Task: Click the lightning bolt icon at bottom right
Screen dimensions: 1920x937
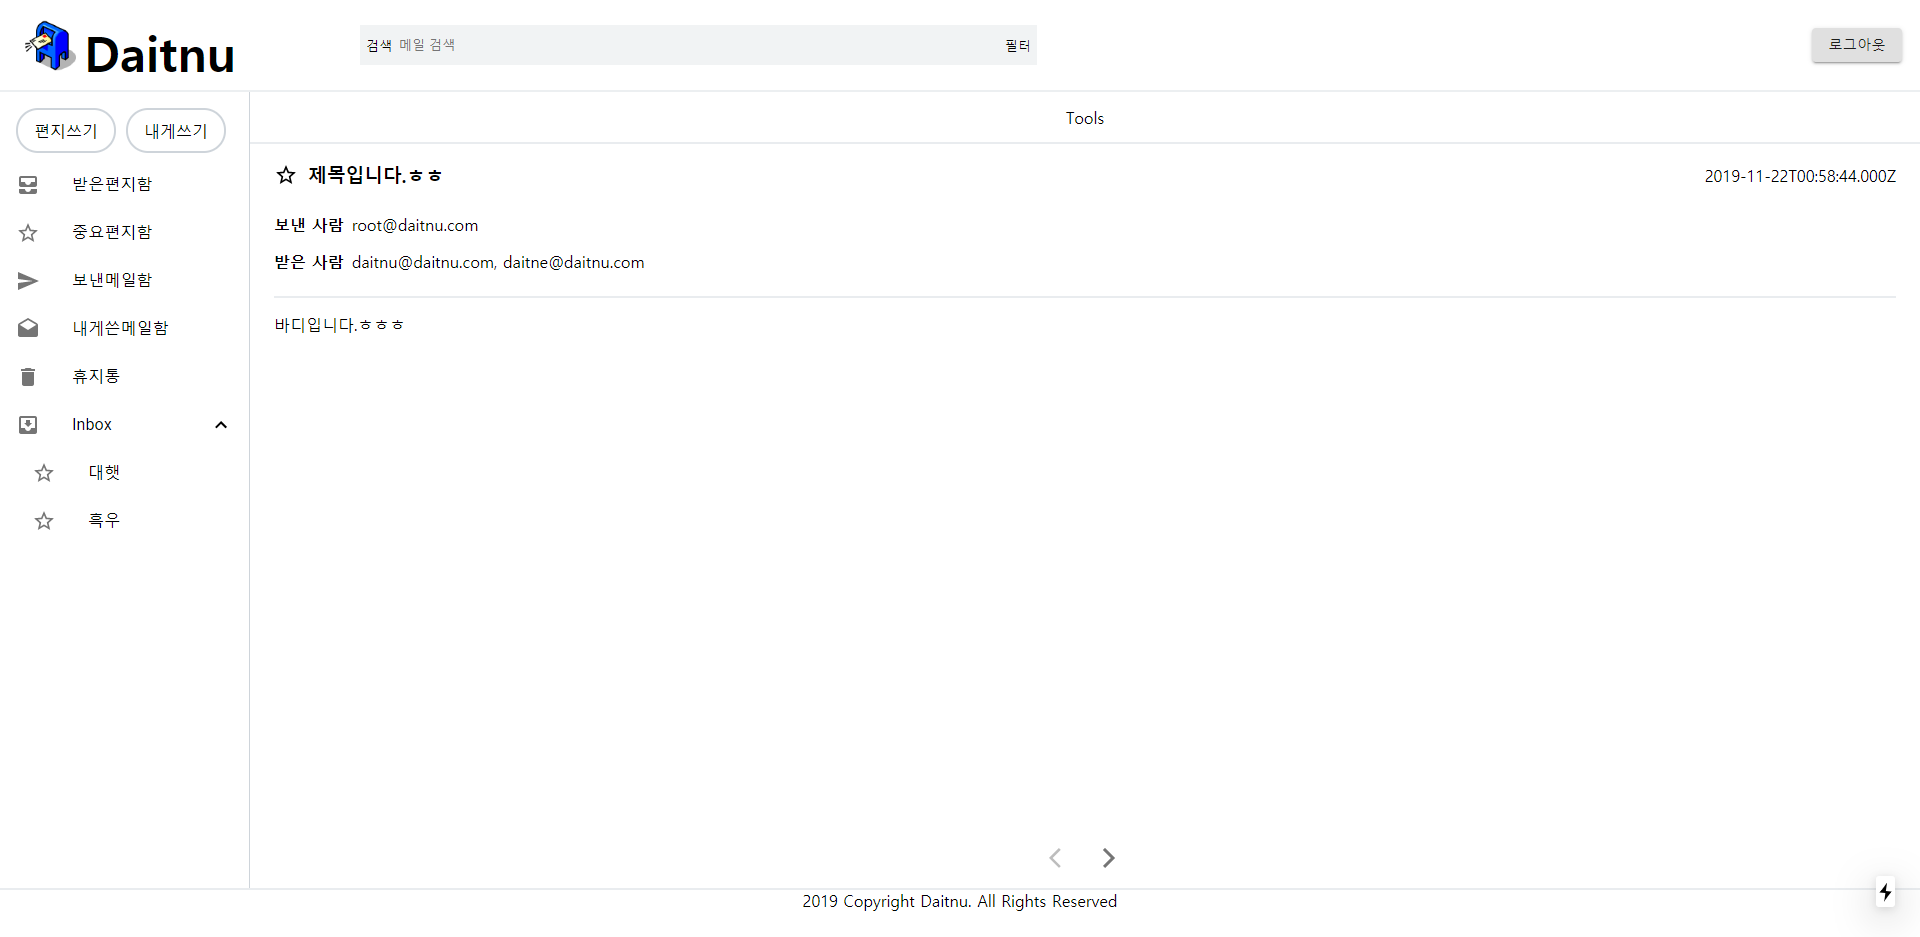Action: pos(1885,892)
